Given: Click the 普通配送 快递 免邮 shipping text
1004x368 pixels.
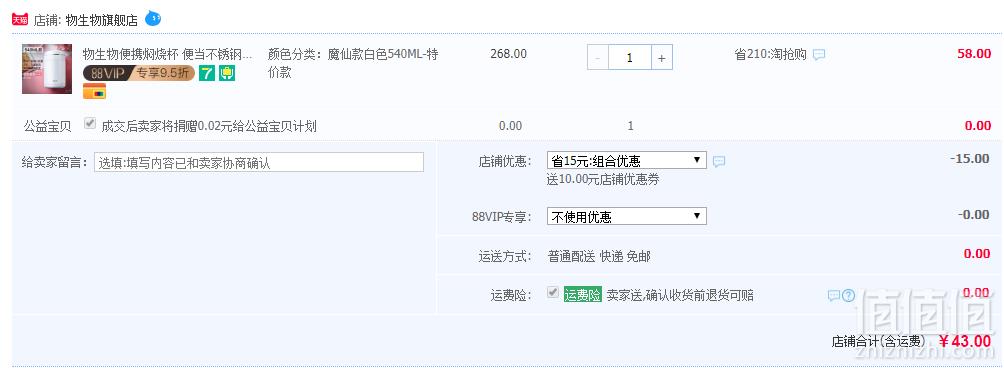Looking at the screenshot, I should (x=599, y=257).
